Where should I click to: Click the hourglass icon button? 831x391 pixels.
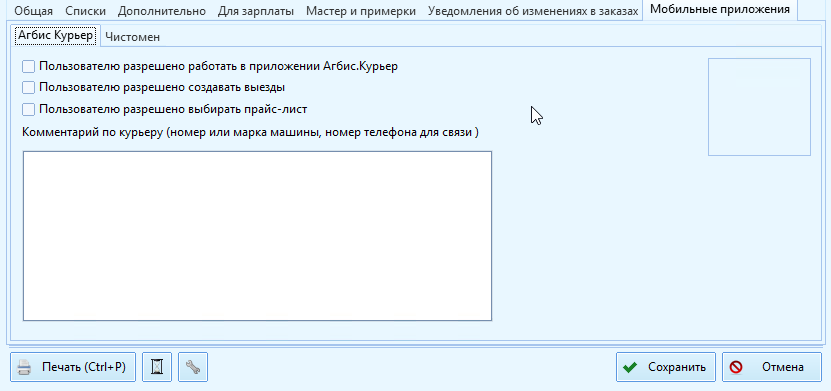157,367
